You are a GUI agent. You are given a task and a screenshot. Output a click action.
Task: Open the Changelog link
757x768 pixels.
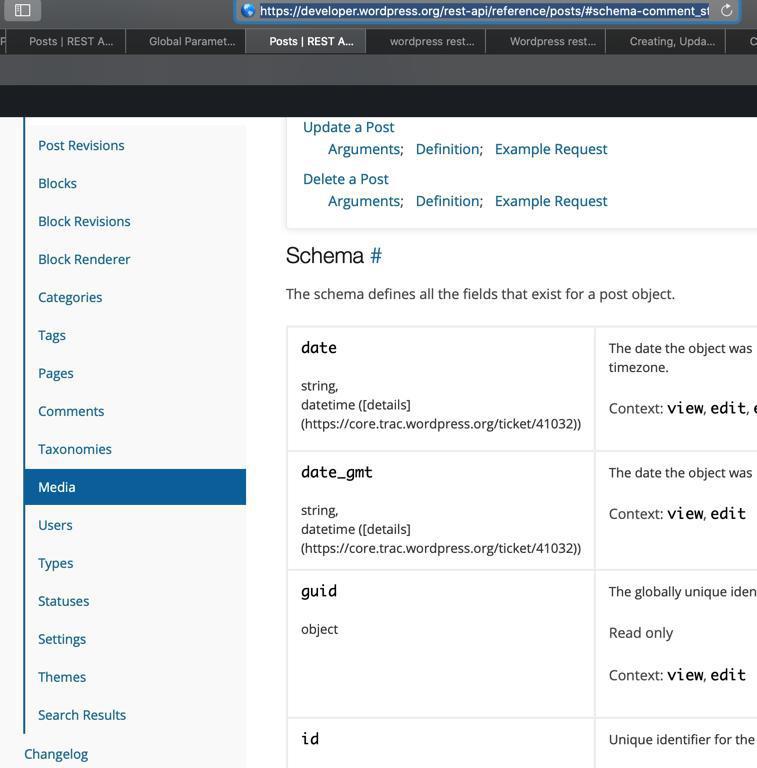[56, 754]
